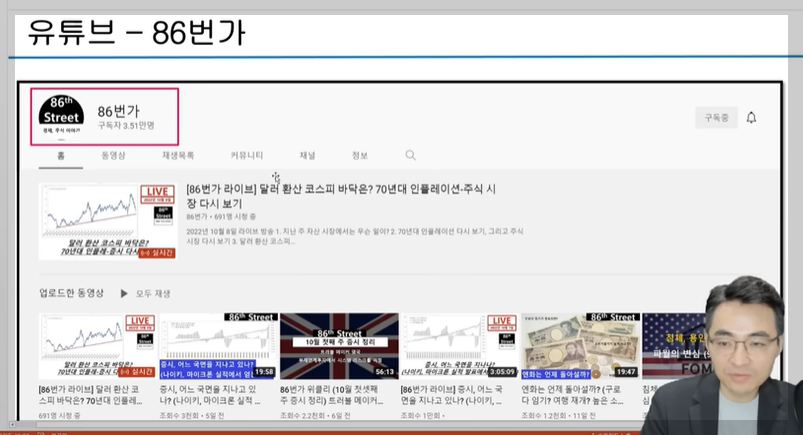Switch to the 동영상 tab
Screen dimensions: 803x435
coord(113,155)
